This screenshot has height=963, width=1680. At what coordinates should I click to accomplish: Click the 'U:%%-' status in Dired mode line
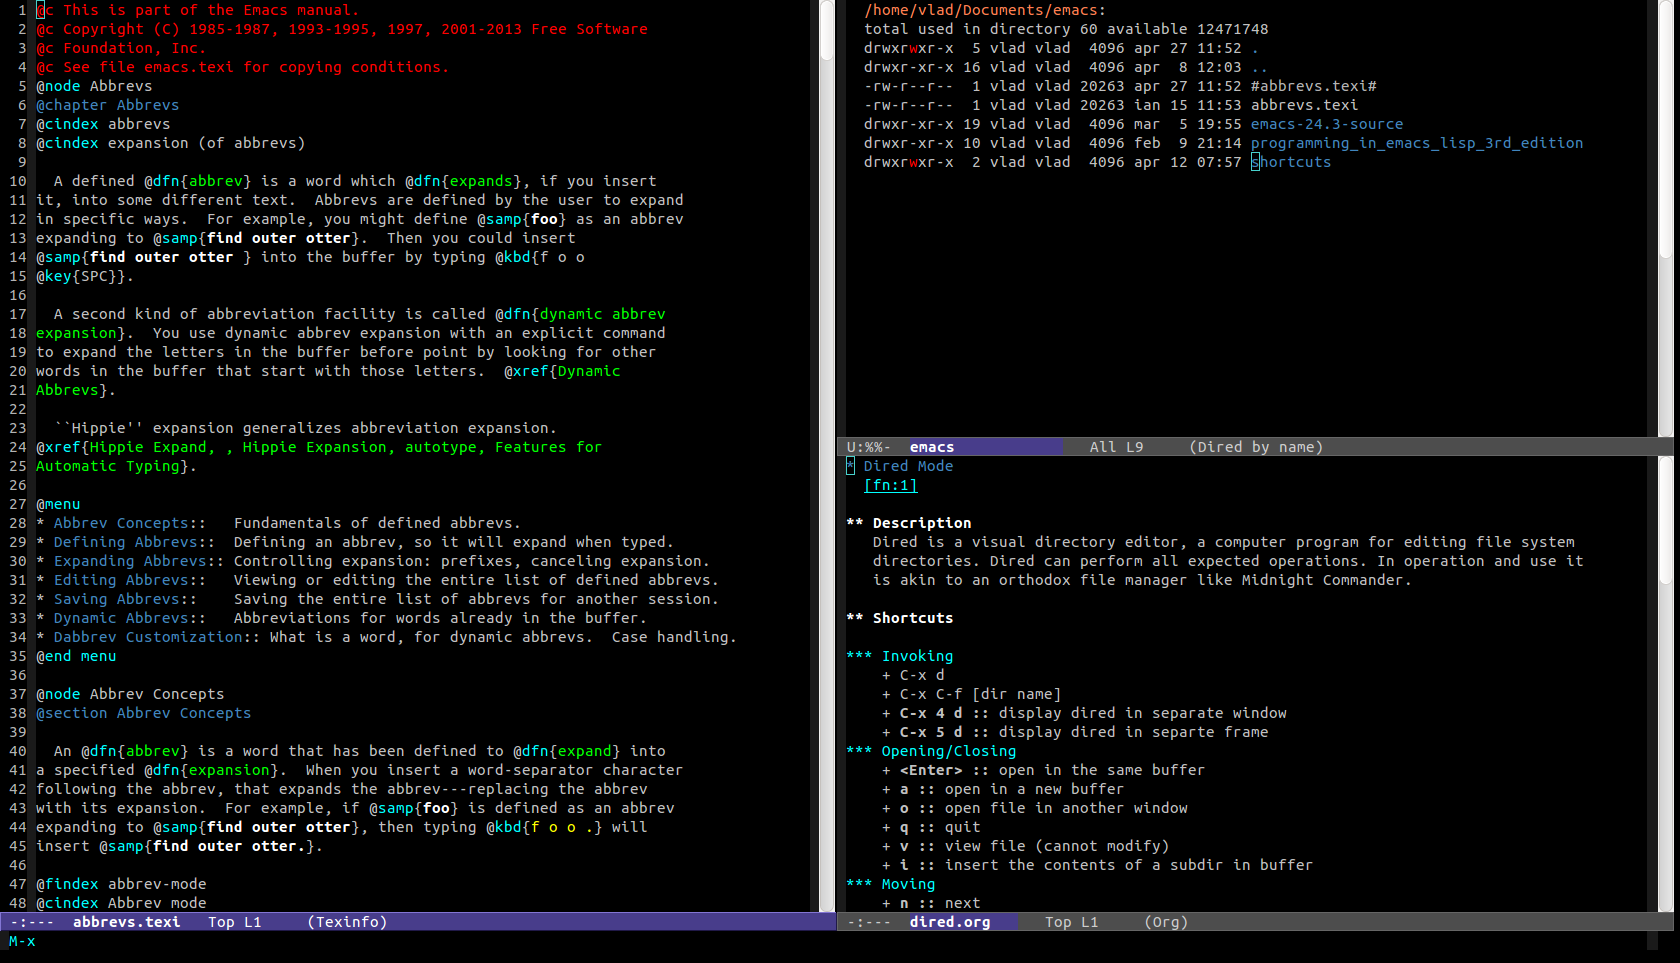click(868, 447)
